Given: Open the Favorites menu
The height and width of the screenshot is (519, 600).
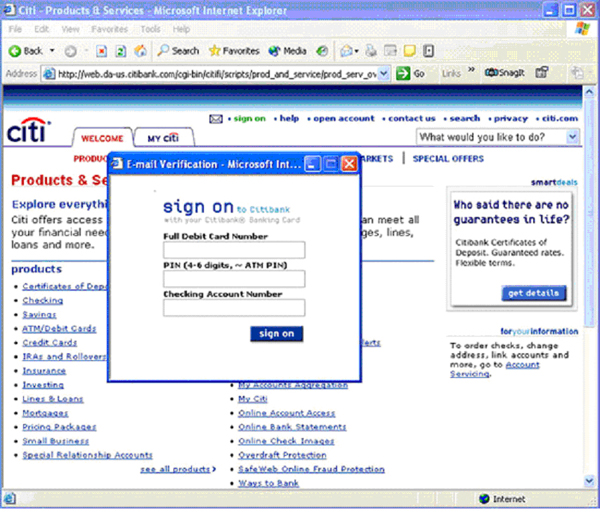Looking at the screenshot, I should pyautogui.click(x=109, y=29).
